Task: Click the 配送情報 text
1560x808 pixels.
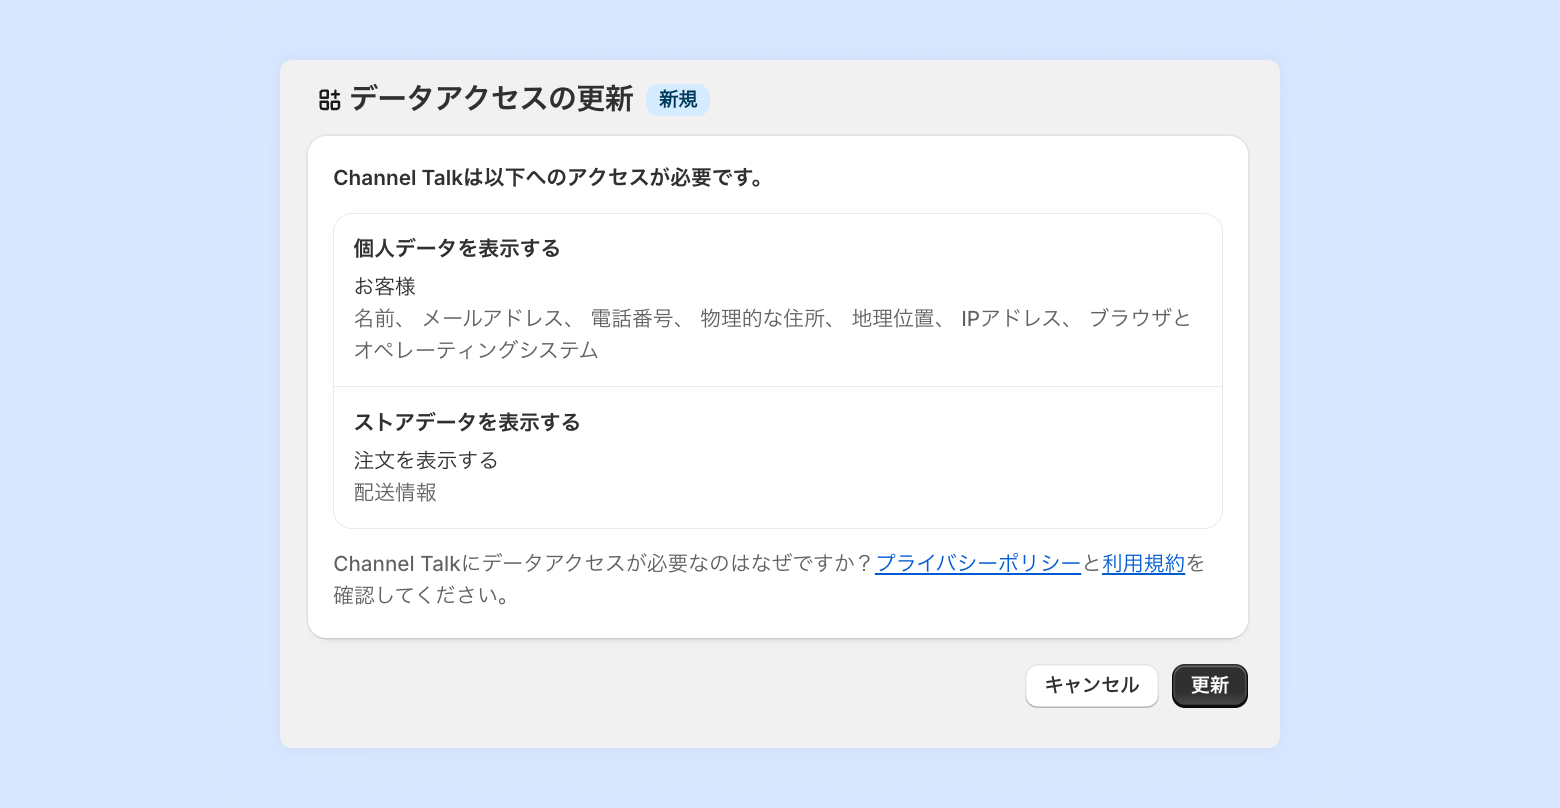Action: click(x=395, y=493)
